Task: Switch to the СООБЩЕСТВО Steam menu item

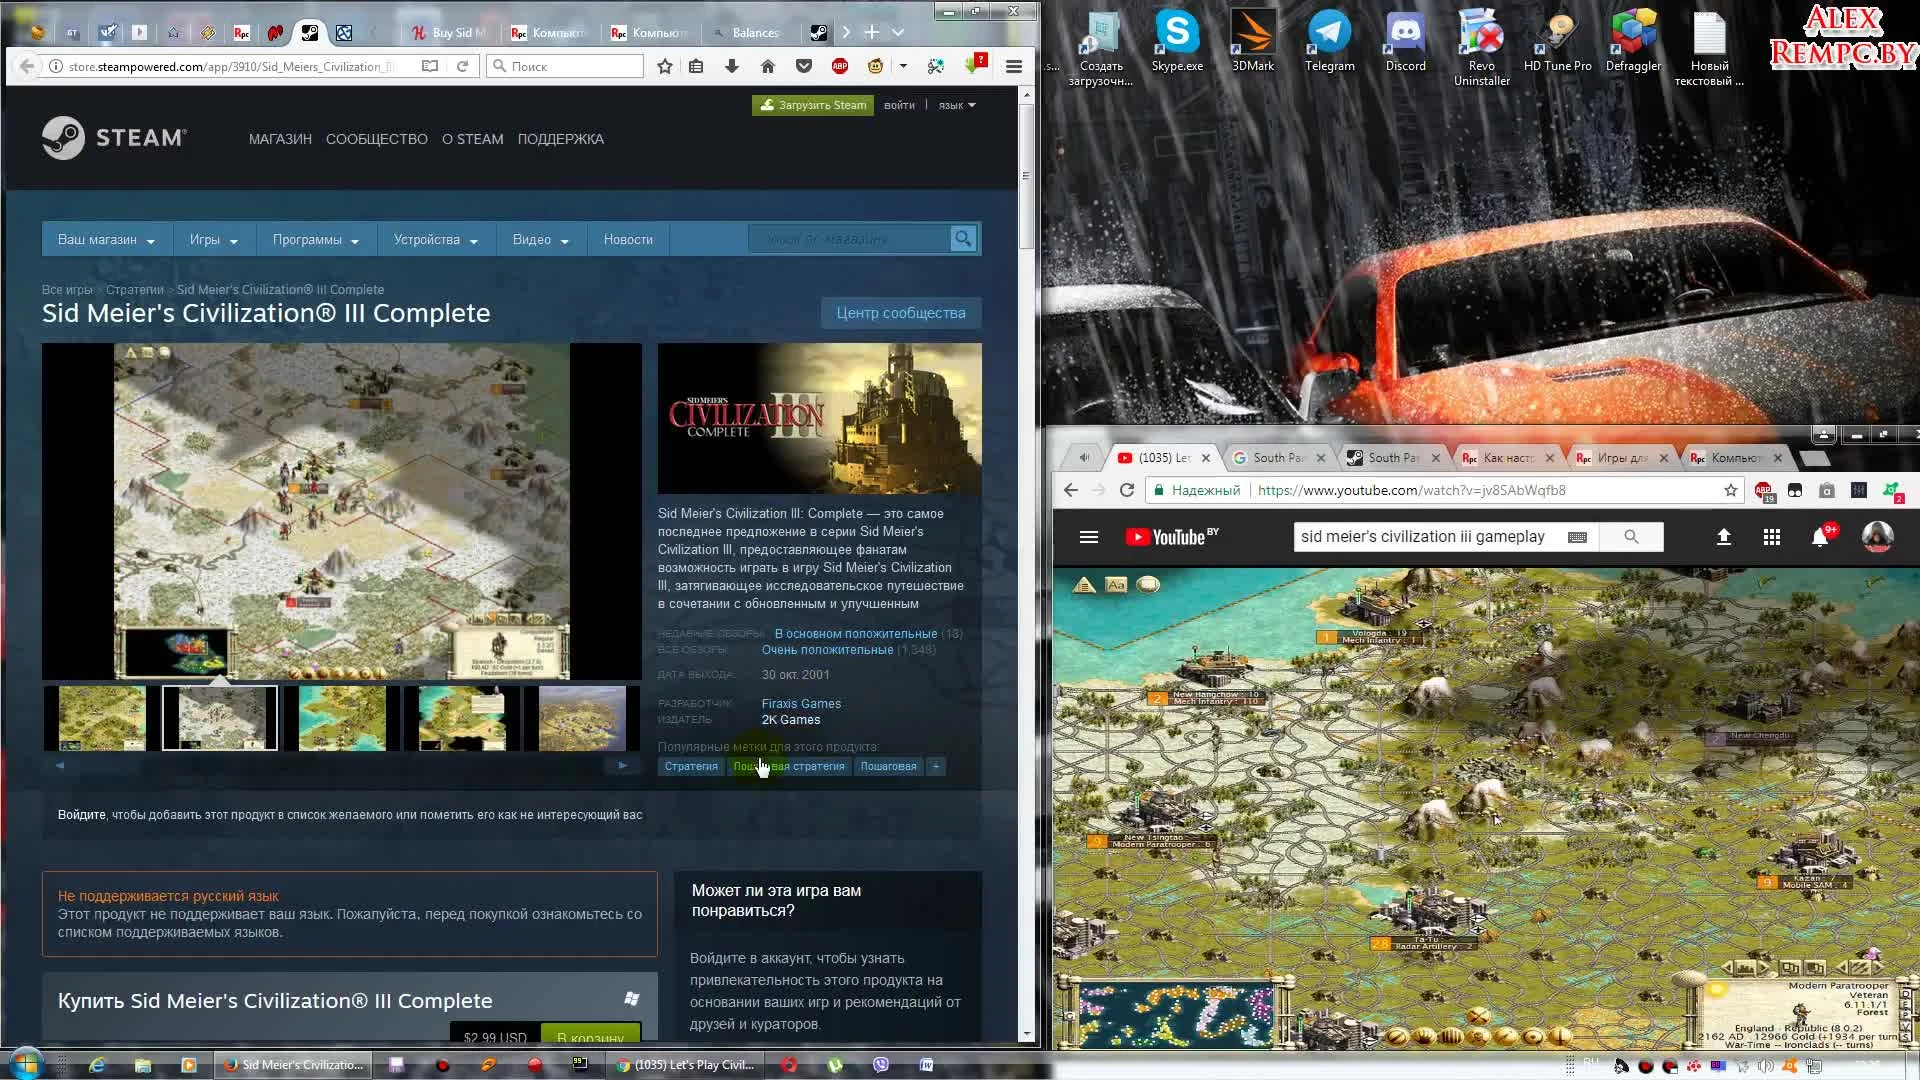Action: (376, 139)
